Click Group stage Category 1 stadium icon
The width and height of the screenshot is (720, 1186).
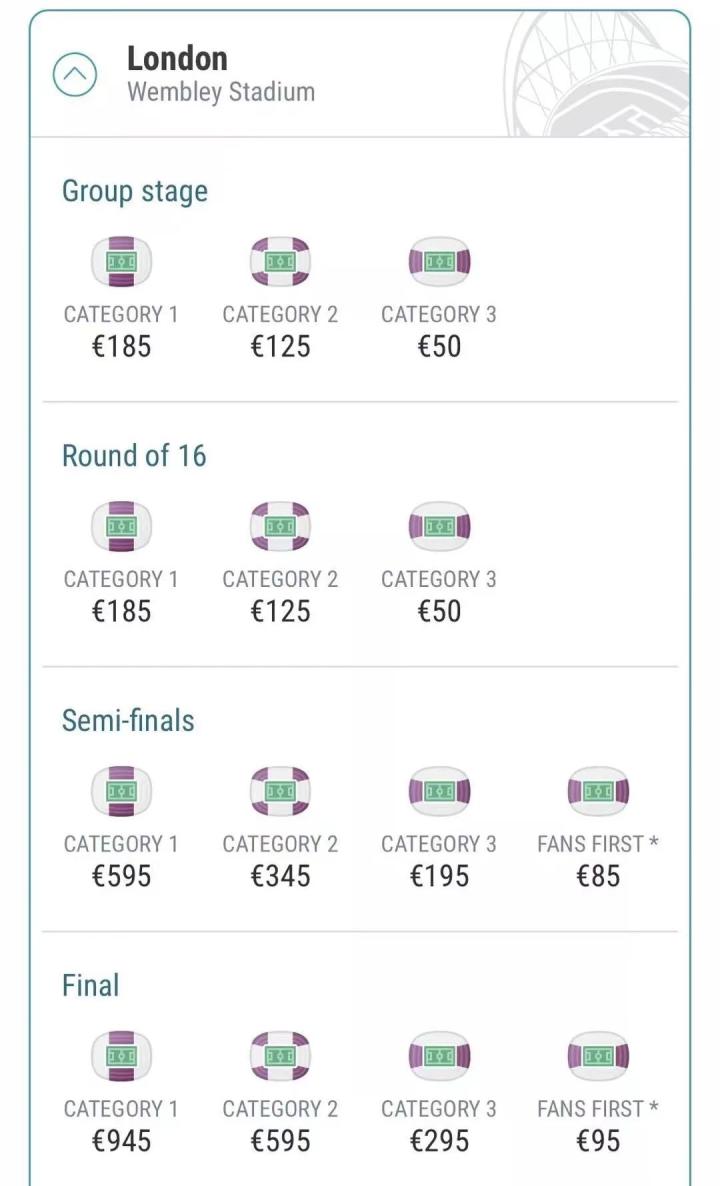pos(121,262)
